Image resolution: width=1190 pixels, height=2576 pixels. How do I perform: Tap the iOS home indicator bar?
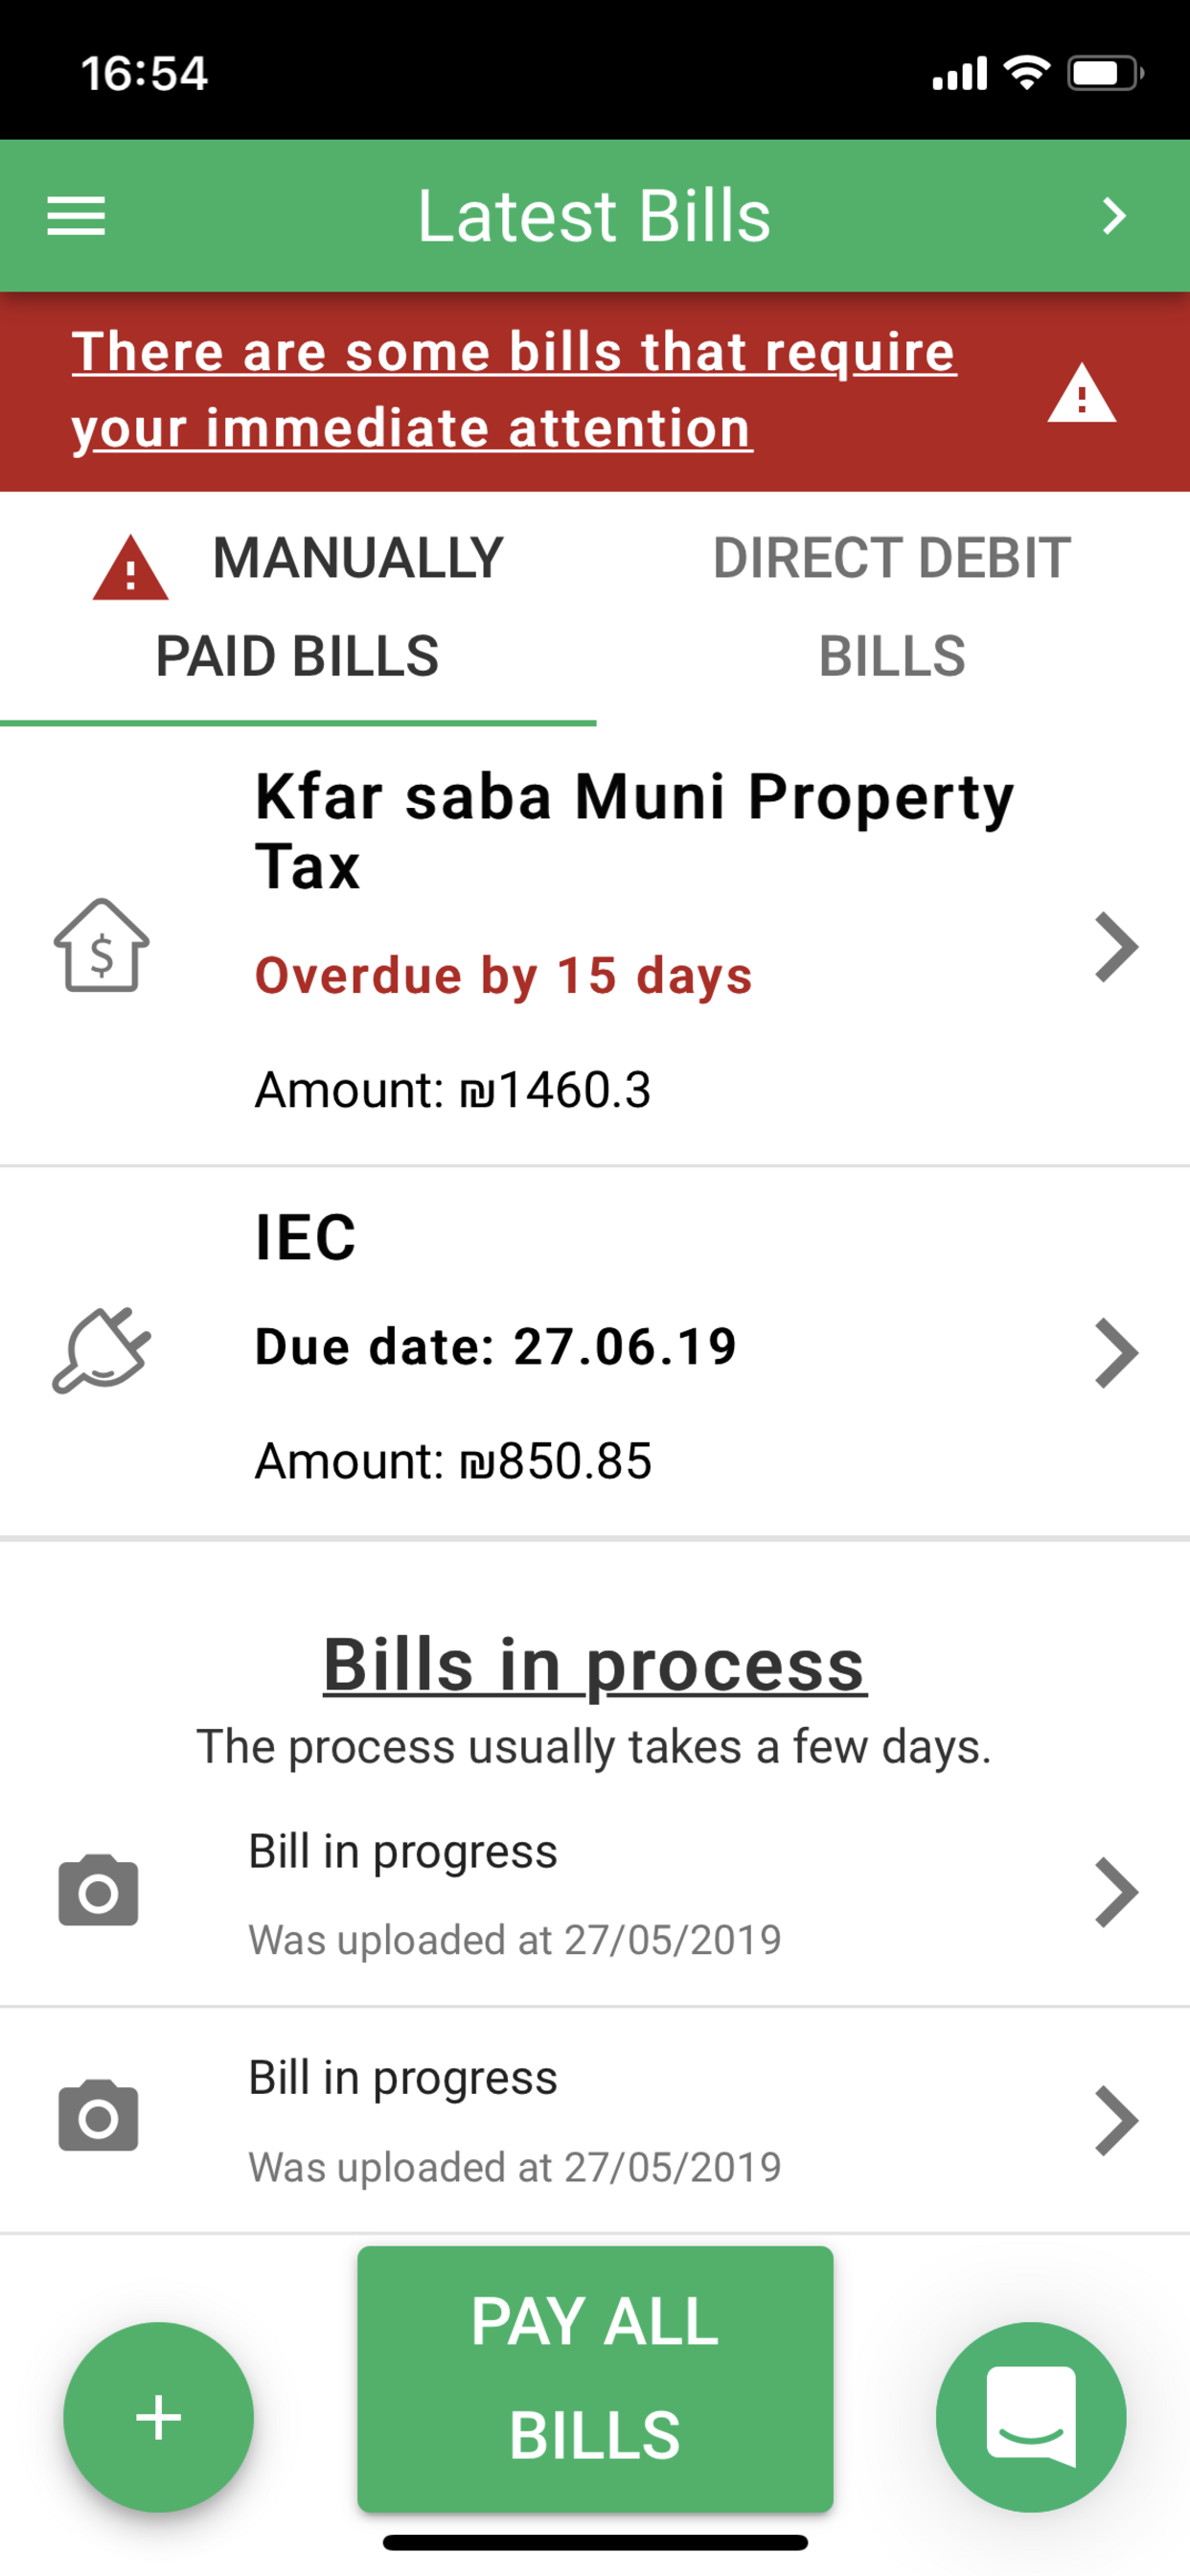tap(595, 2542)
